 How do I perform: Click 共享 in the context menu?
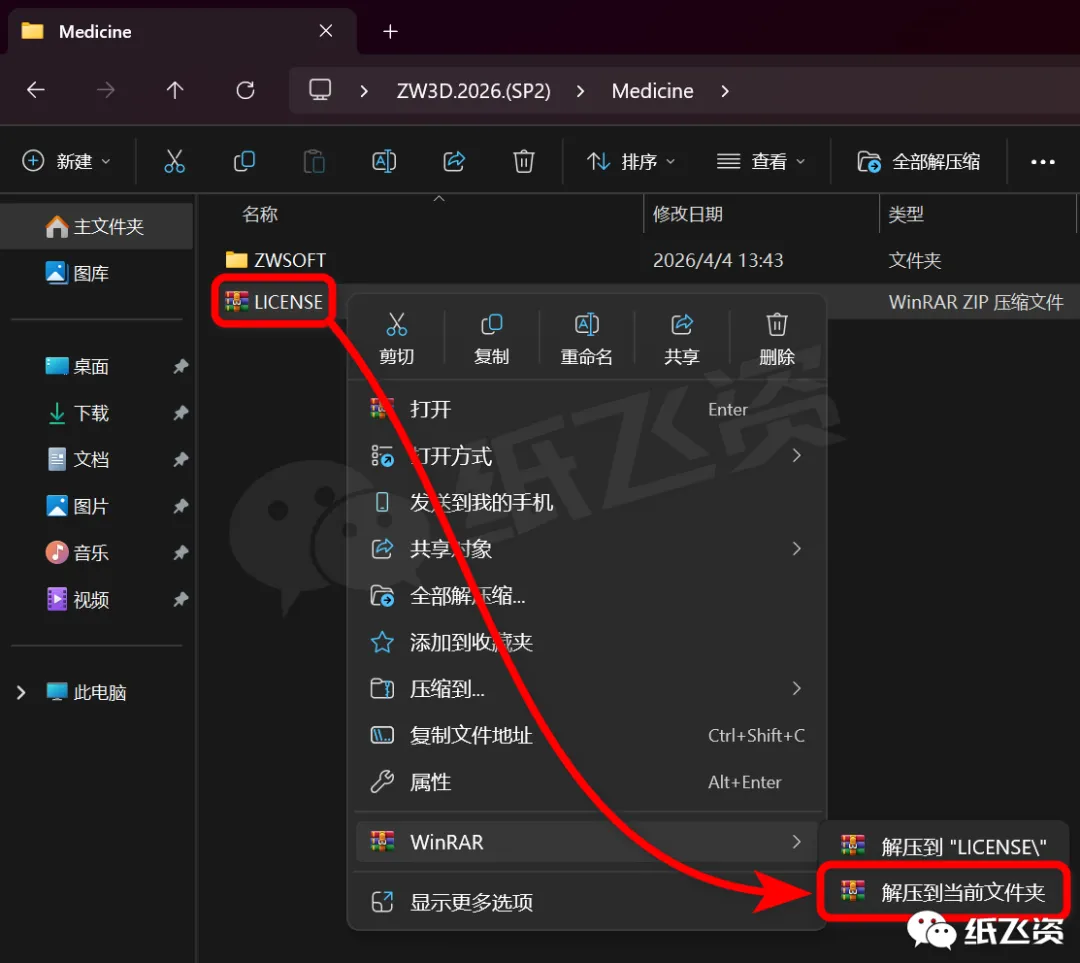pos(681,338)
